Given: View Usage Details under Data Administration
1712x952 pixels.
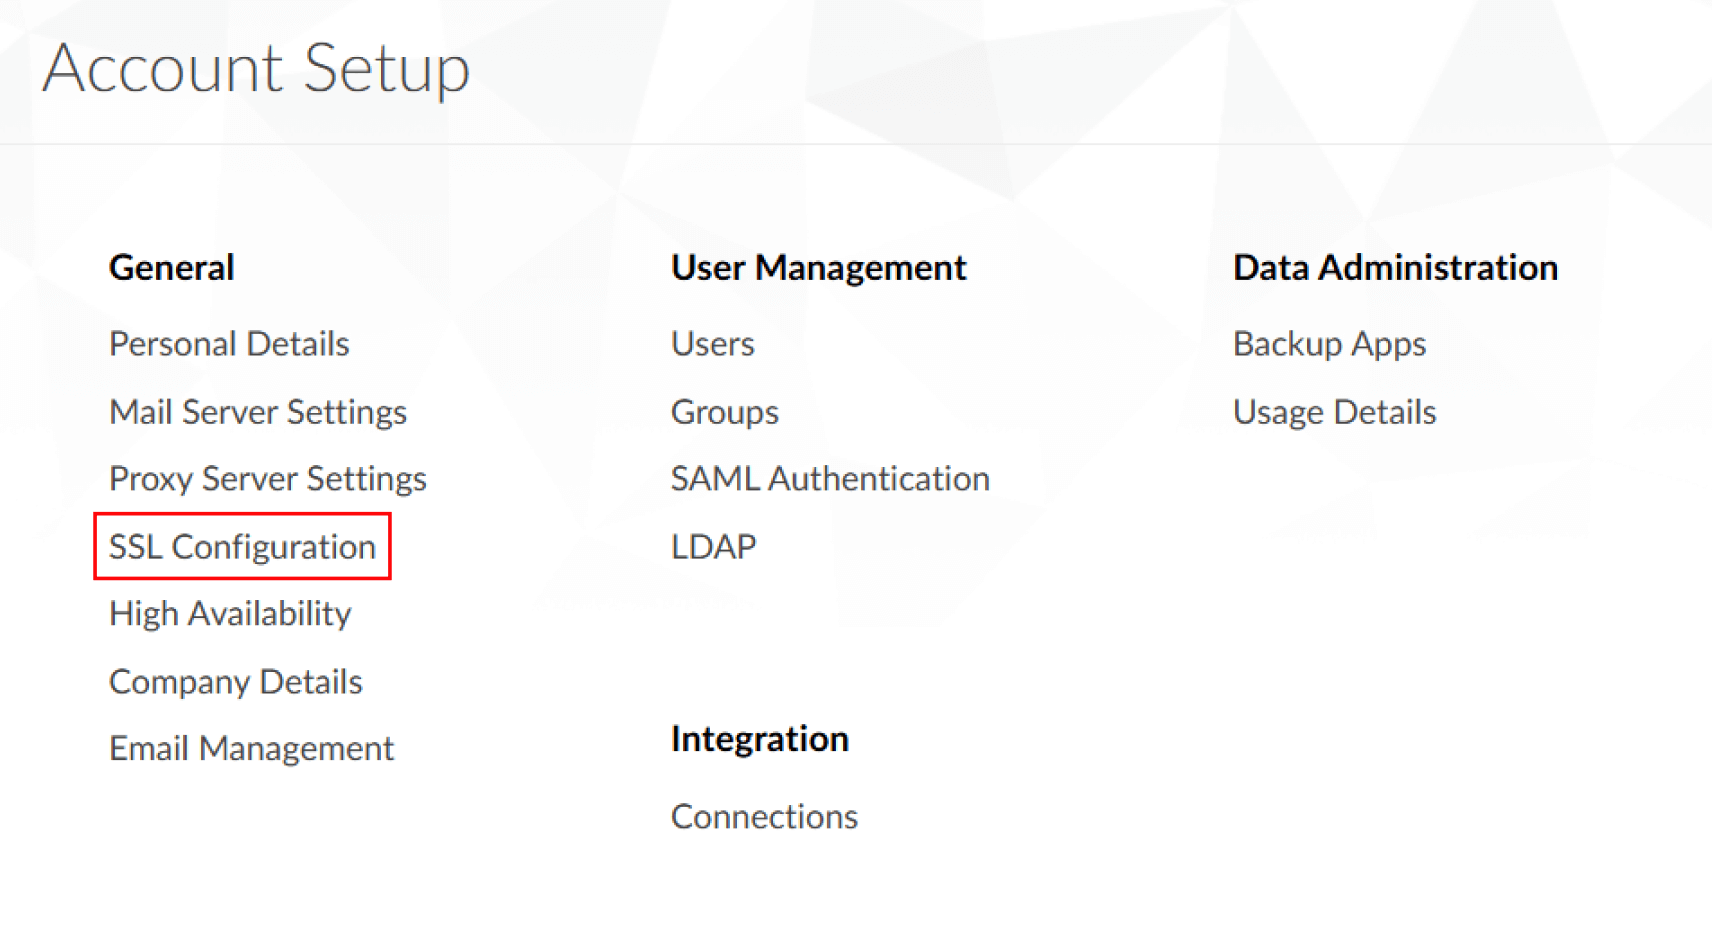Looking at the screenshot, I should 1334,412.
